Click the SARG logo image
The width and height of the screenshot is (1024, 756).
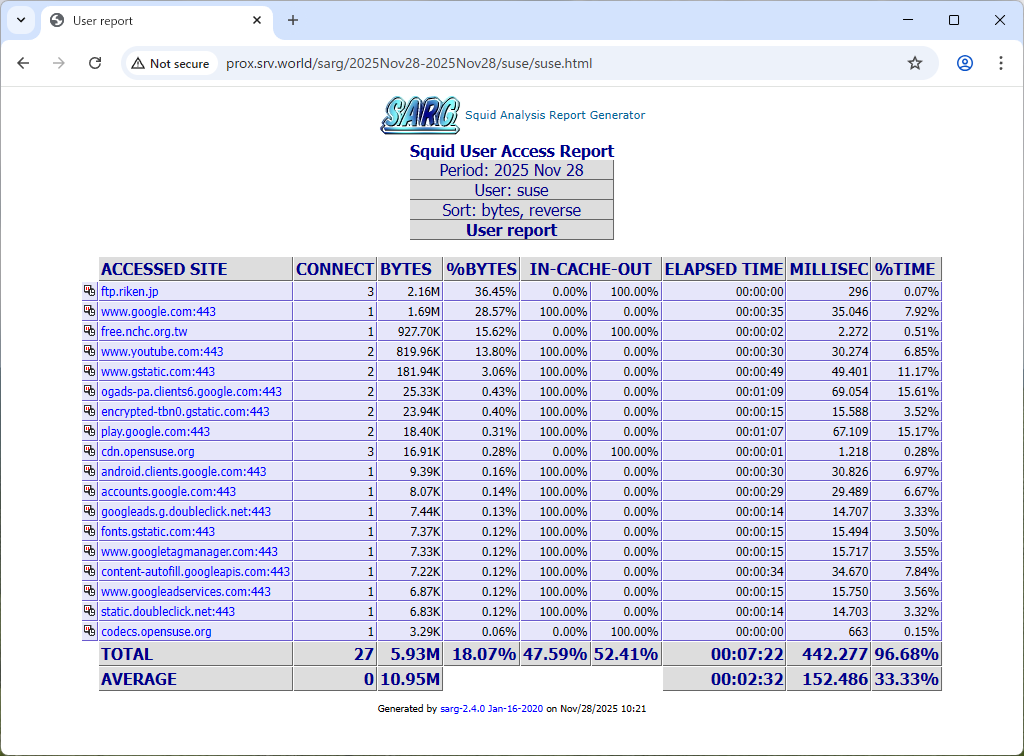[x=420, y=115]
